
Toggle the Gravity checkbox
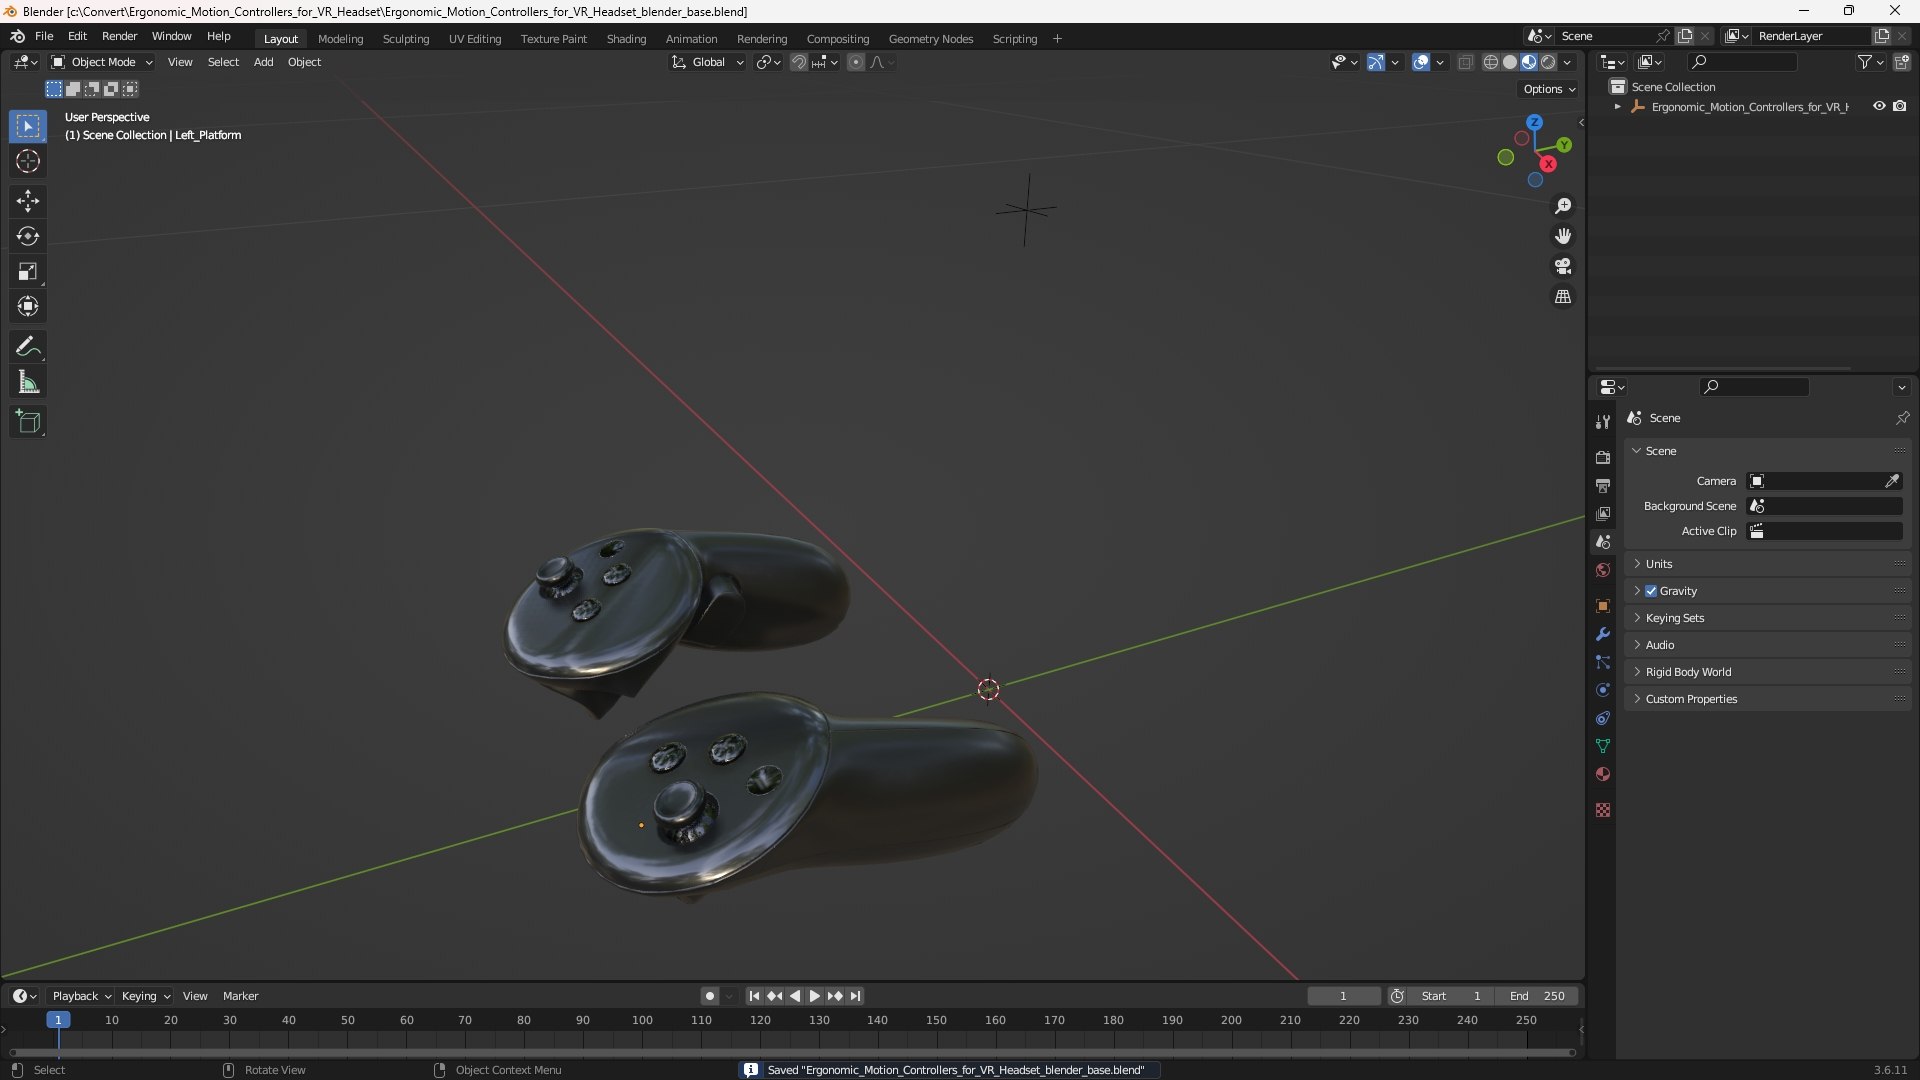coord(1651,591)
